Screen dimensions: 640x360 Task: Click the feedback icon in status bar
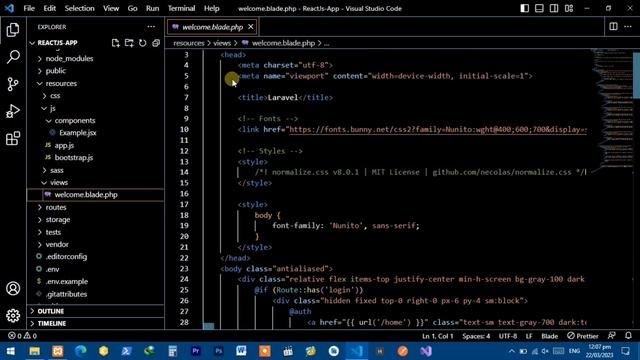(611, 336)
